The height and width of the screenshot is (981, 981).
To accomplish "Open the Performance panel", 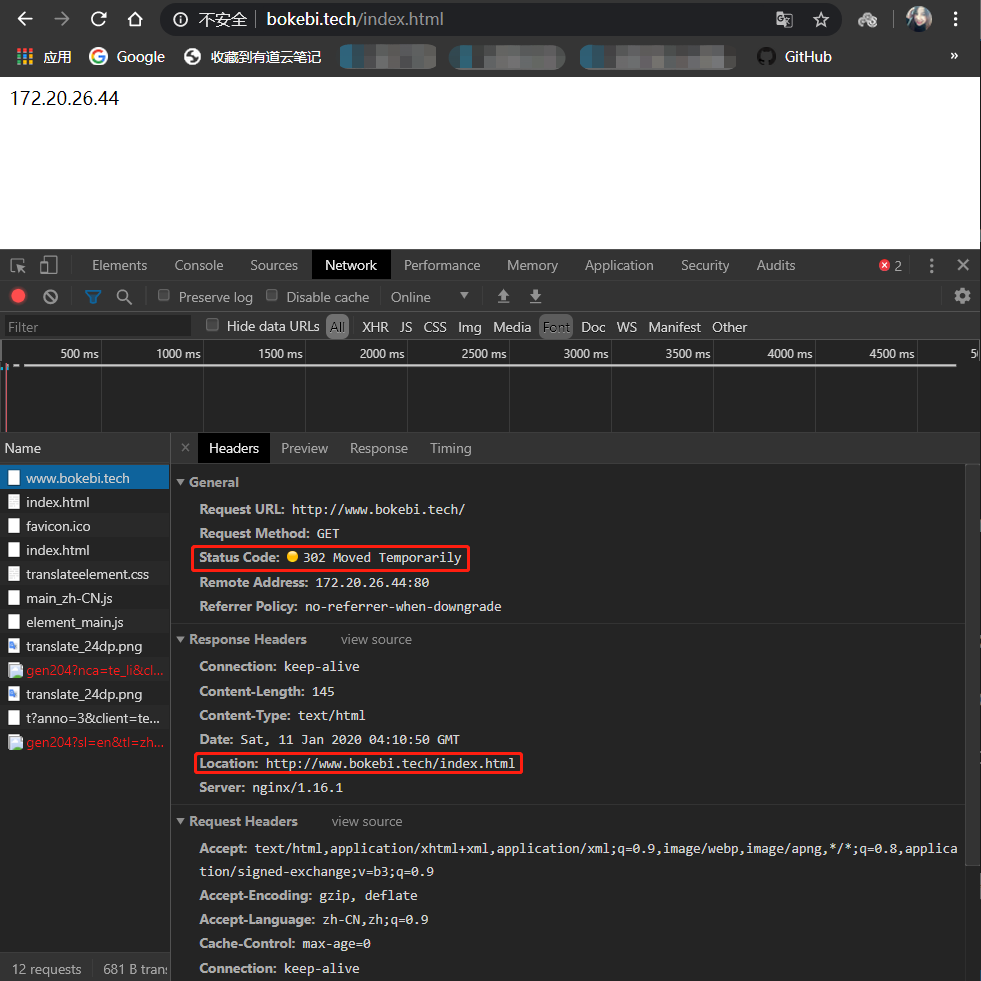I will (x=442, y=265).
